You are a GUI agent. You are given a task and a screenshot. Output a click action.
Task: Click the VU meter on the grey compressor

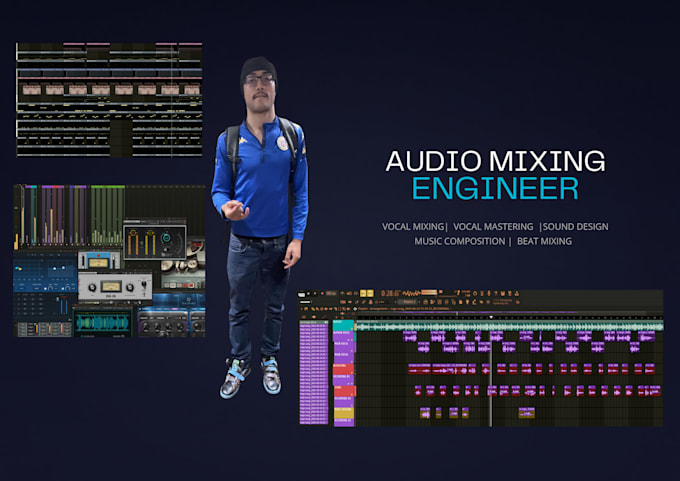click(x=111, y=287)
